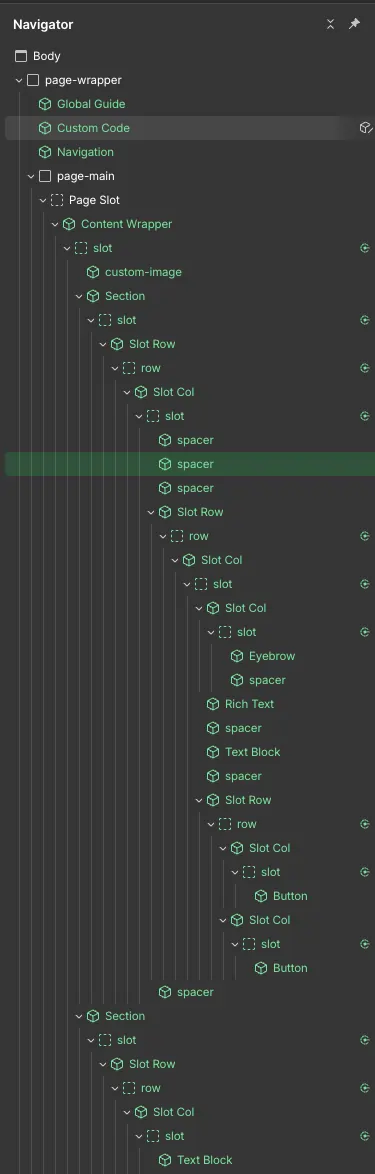The height and width of the screenshot is (1174, 375).
Task: Click the Custom Code component's edit icon
Action: (x=365, y=128)
